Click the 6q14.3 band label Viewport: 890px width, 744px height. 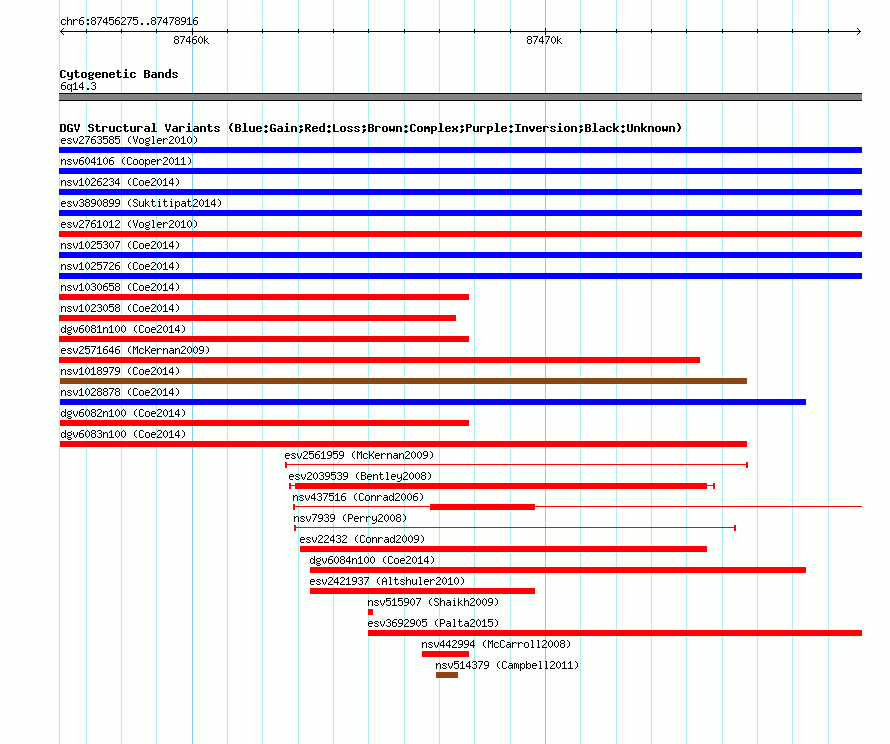[78, 86]
